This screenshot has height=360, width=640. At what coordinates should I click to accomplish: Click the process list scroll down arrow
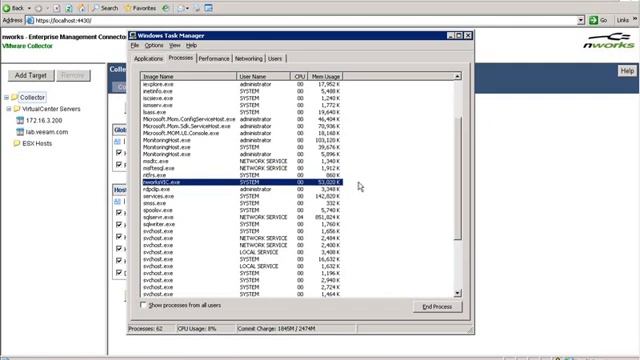point(458,293)
